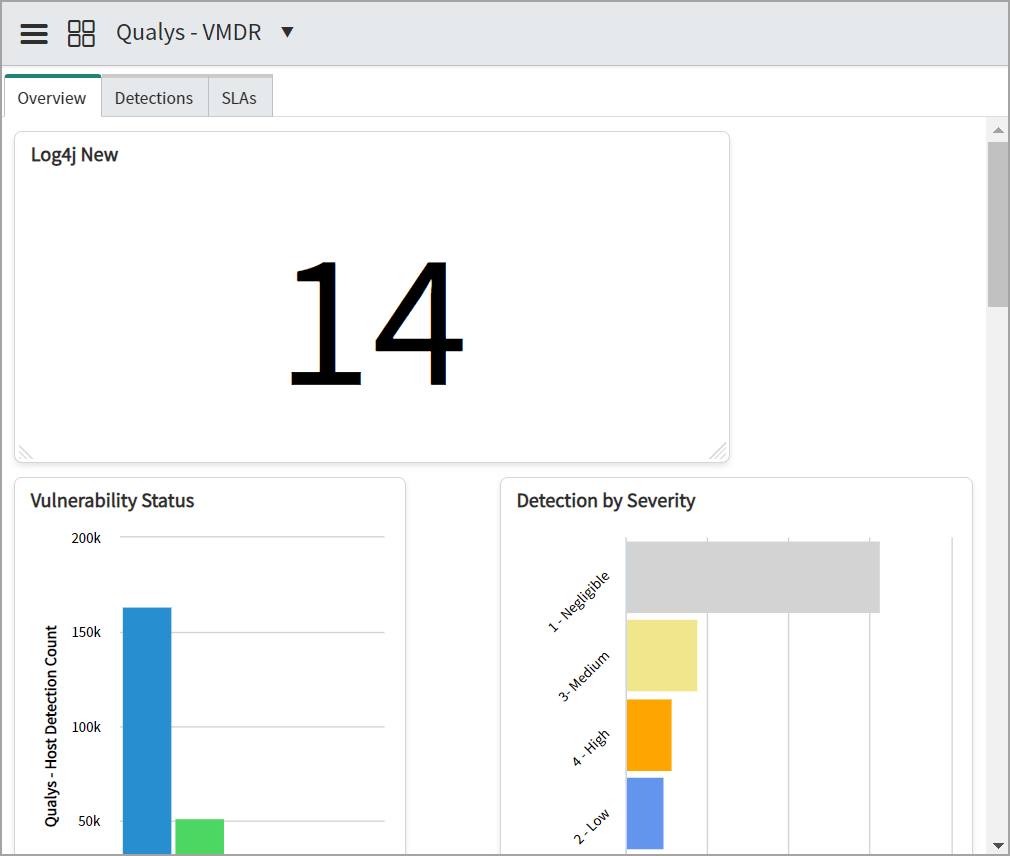Click the 3- Medium axis label
Screen dimensions: 1010x856
pos(584,676)
